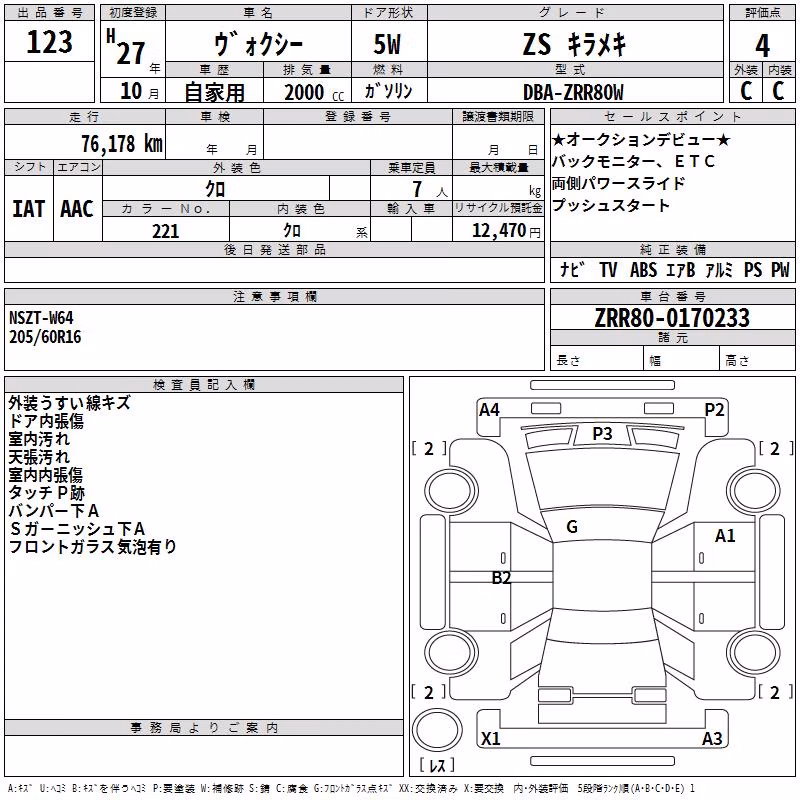Click damage mark A4 on diagram
The height and width of the screenshot is (800, 800).
489,410
